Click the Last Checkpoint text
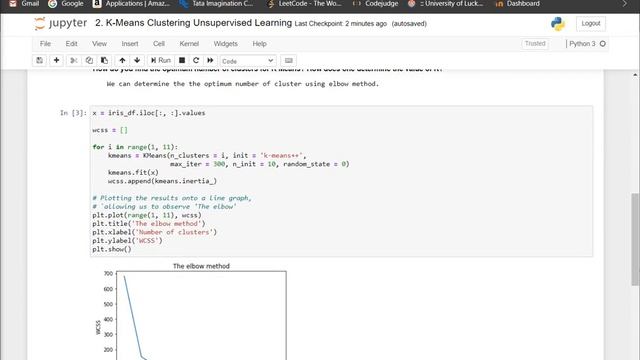 [x=340, y=24]
